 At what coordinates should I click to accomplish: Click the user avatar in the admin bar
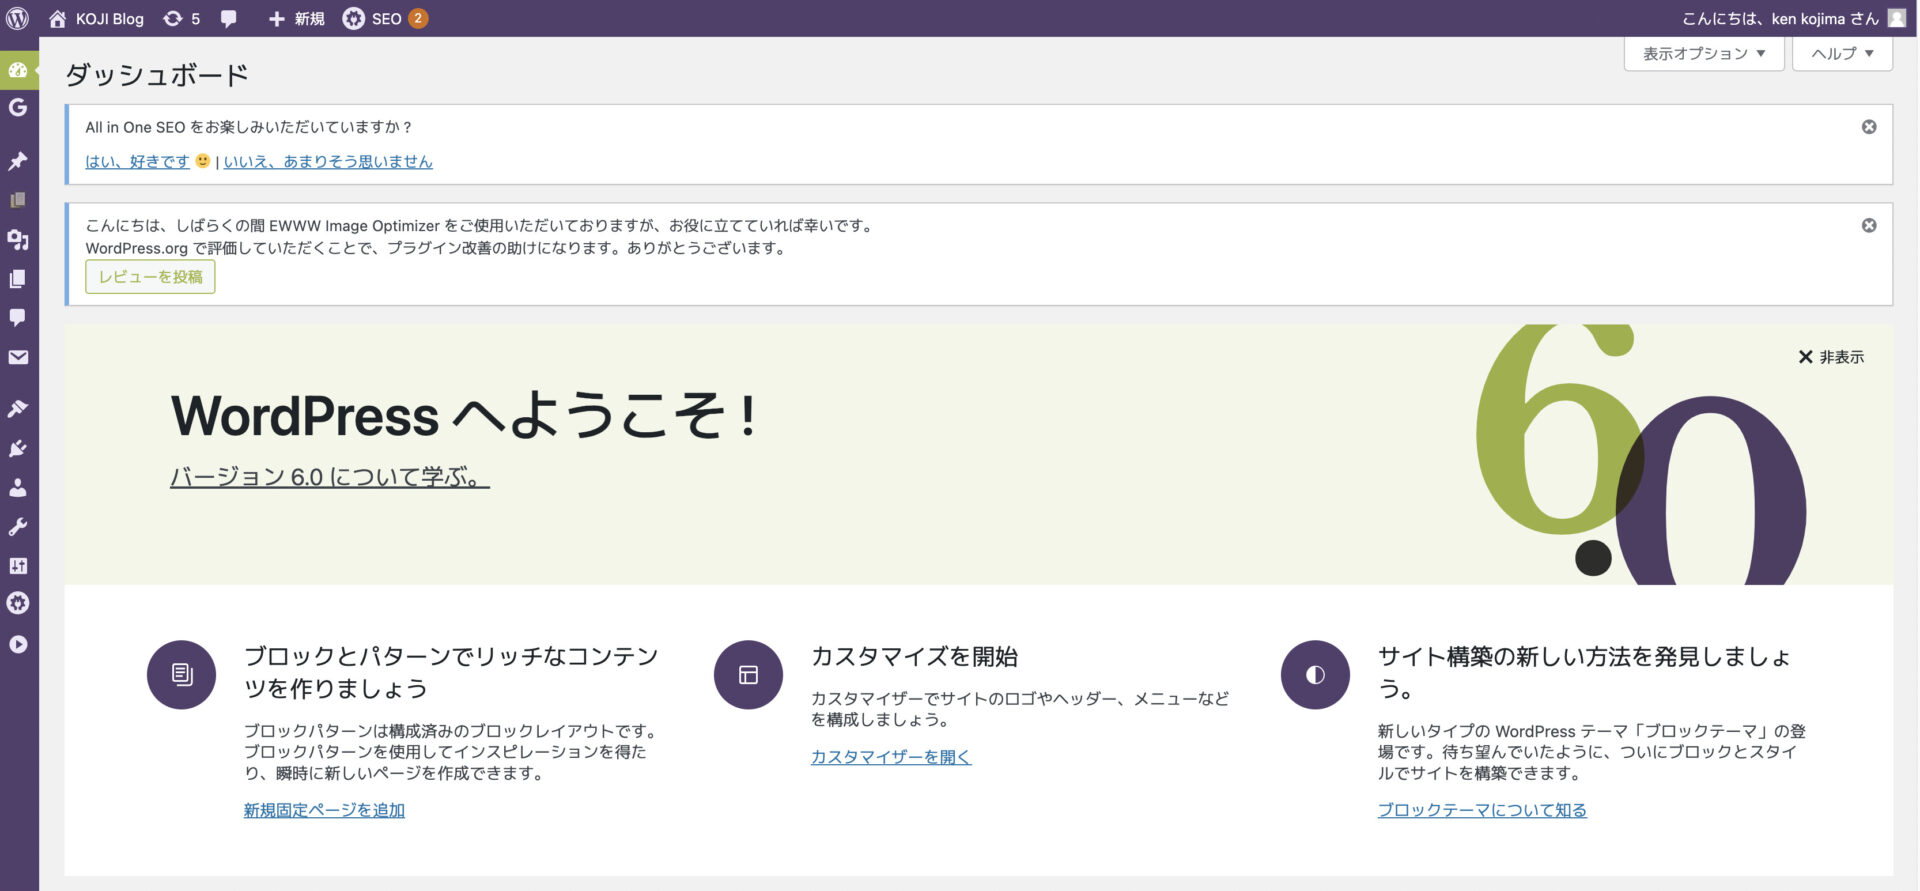1896,18
